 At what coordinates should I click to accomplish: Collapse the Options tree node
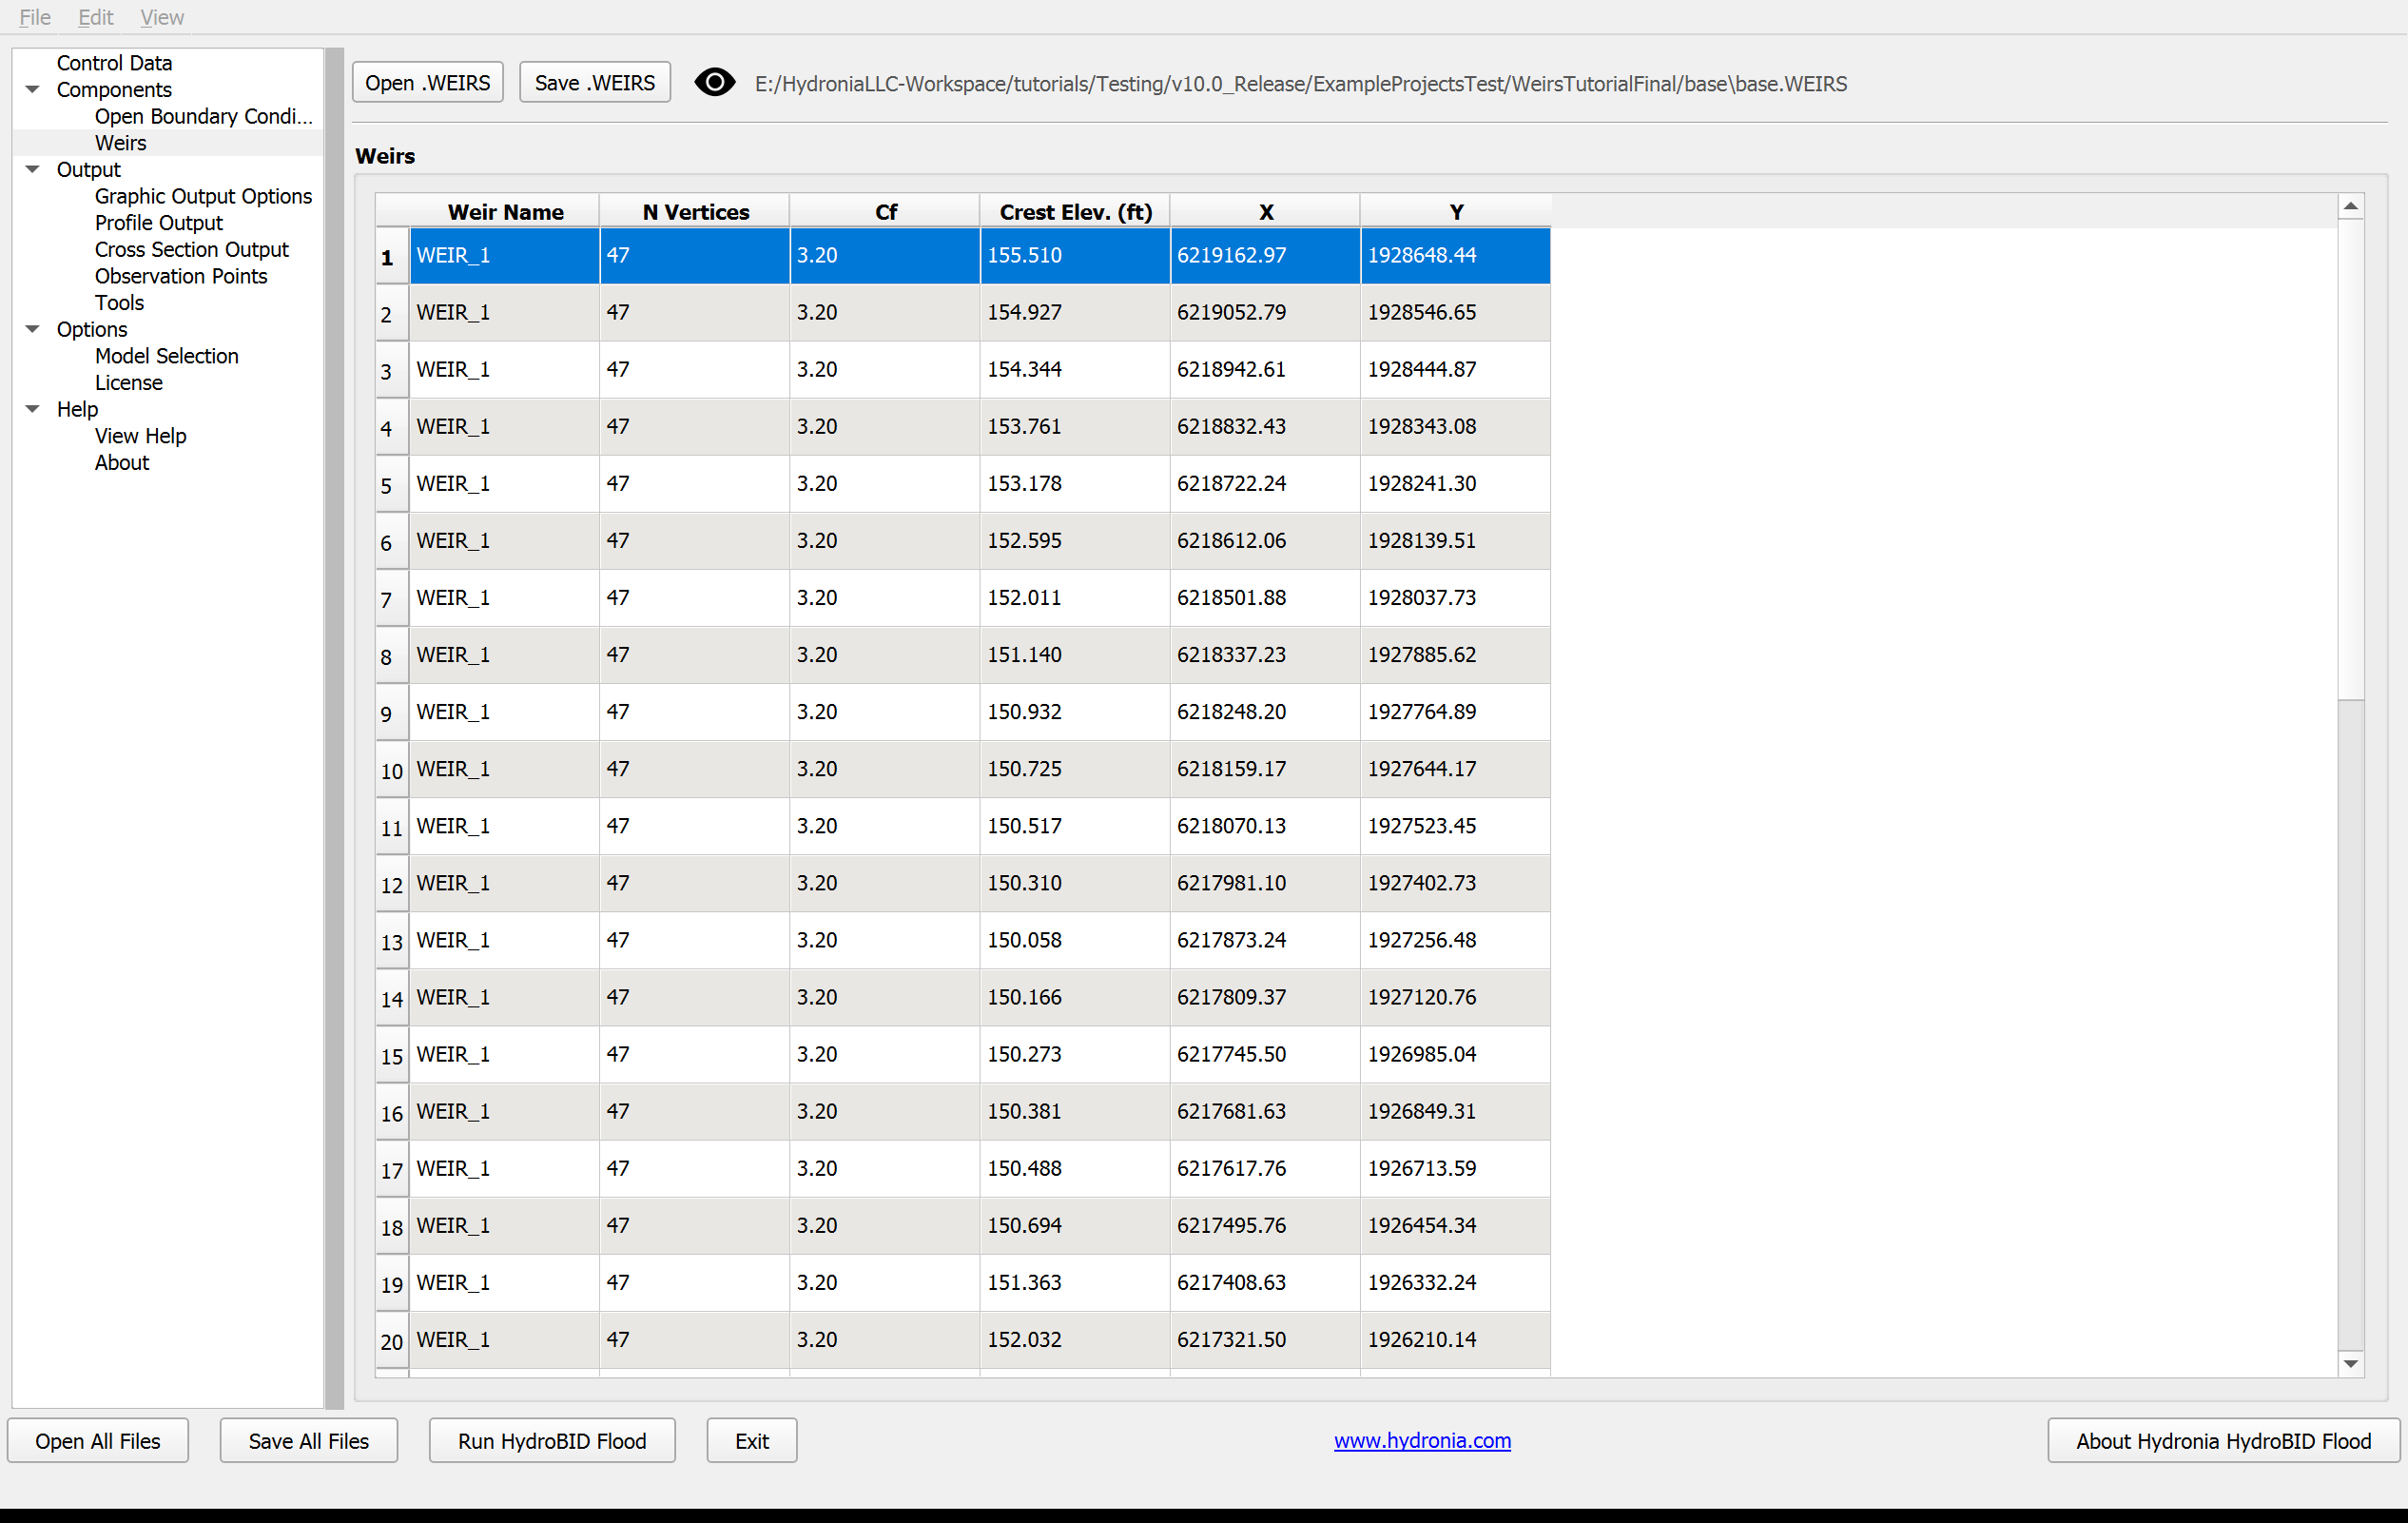click(32, 329)
